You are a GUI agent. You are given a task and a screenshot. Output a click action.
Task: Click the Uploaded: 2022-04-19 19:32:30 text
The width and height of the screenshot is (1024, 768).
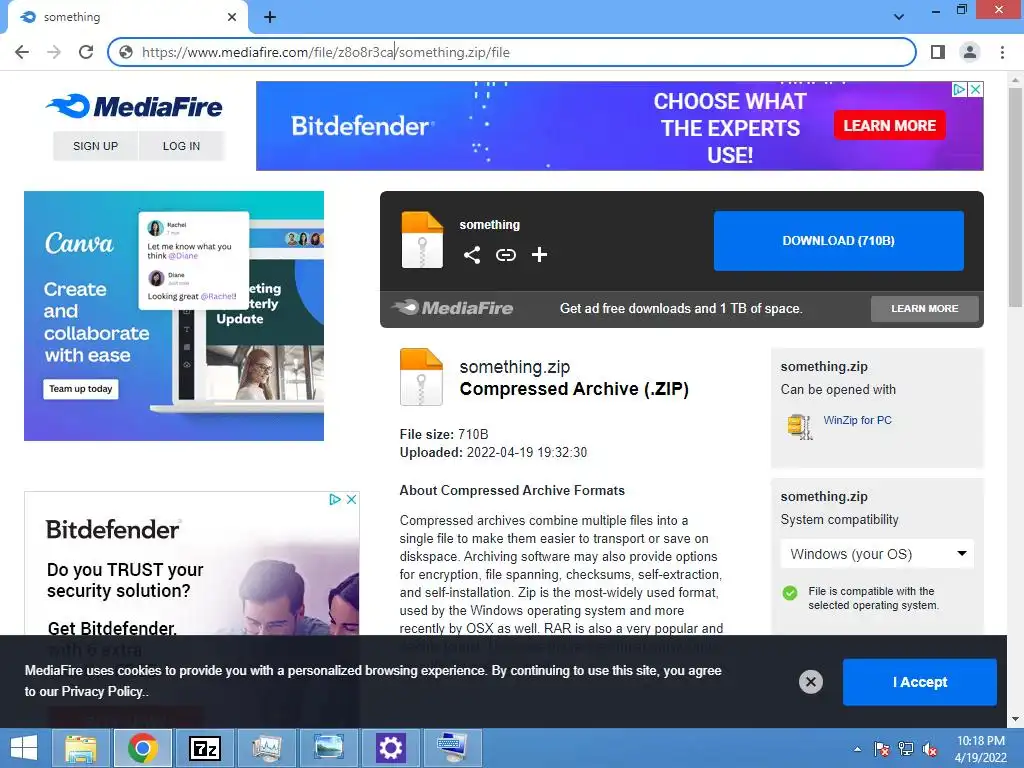[493, 452]
